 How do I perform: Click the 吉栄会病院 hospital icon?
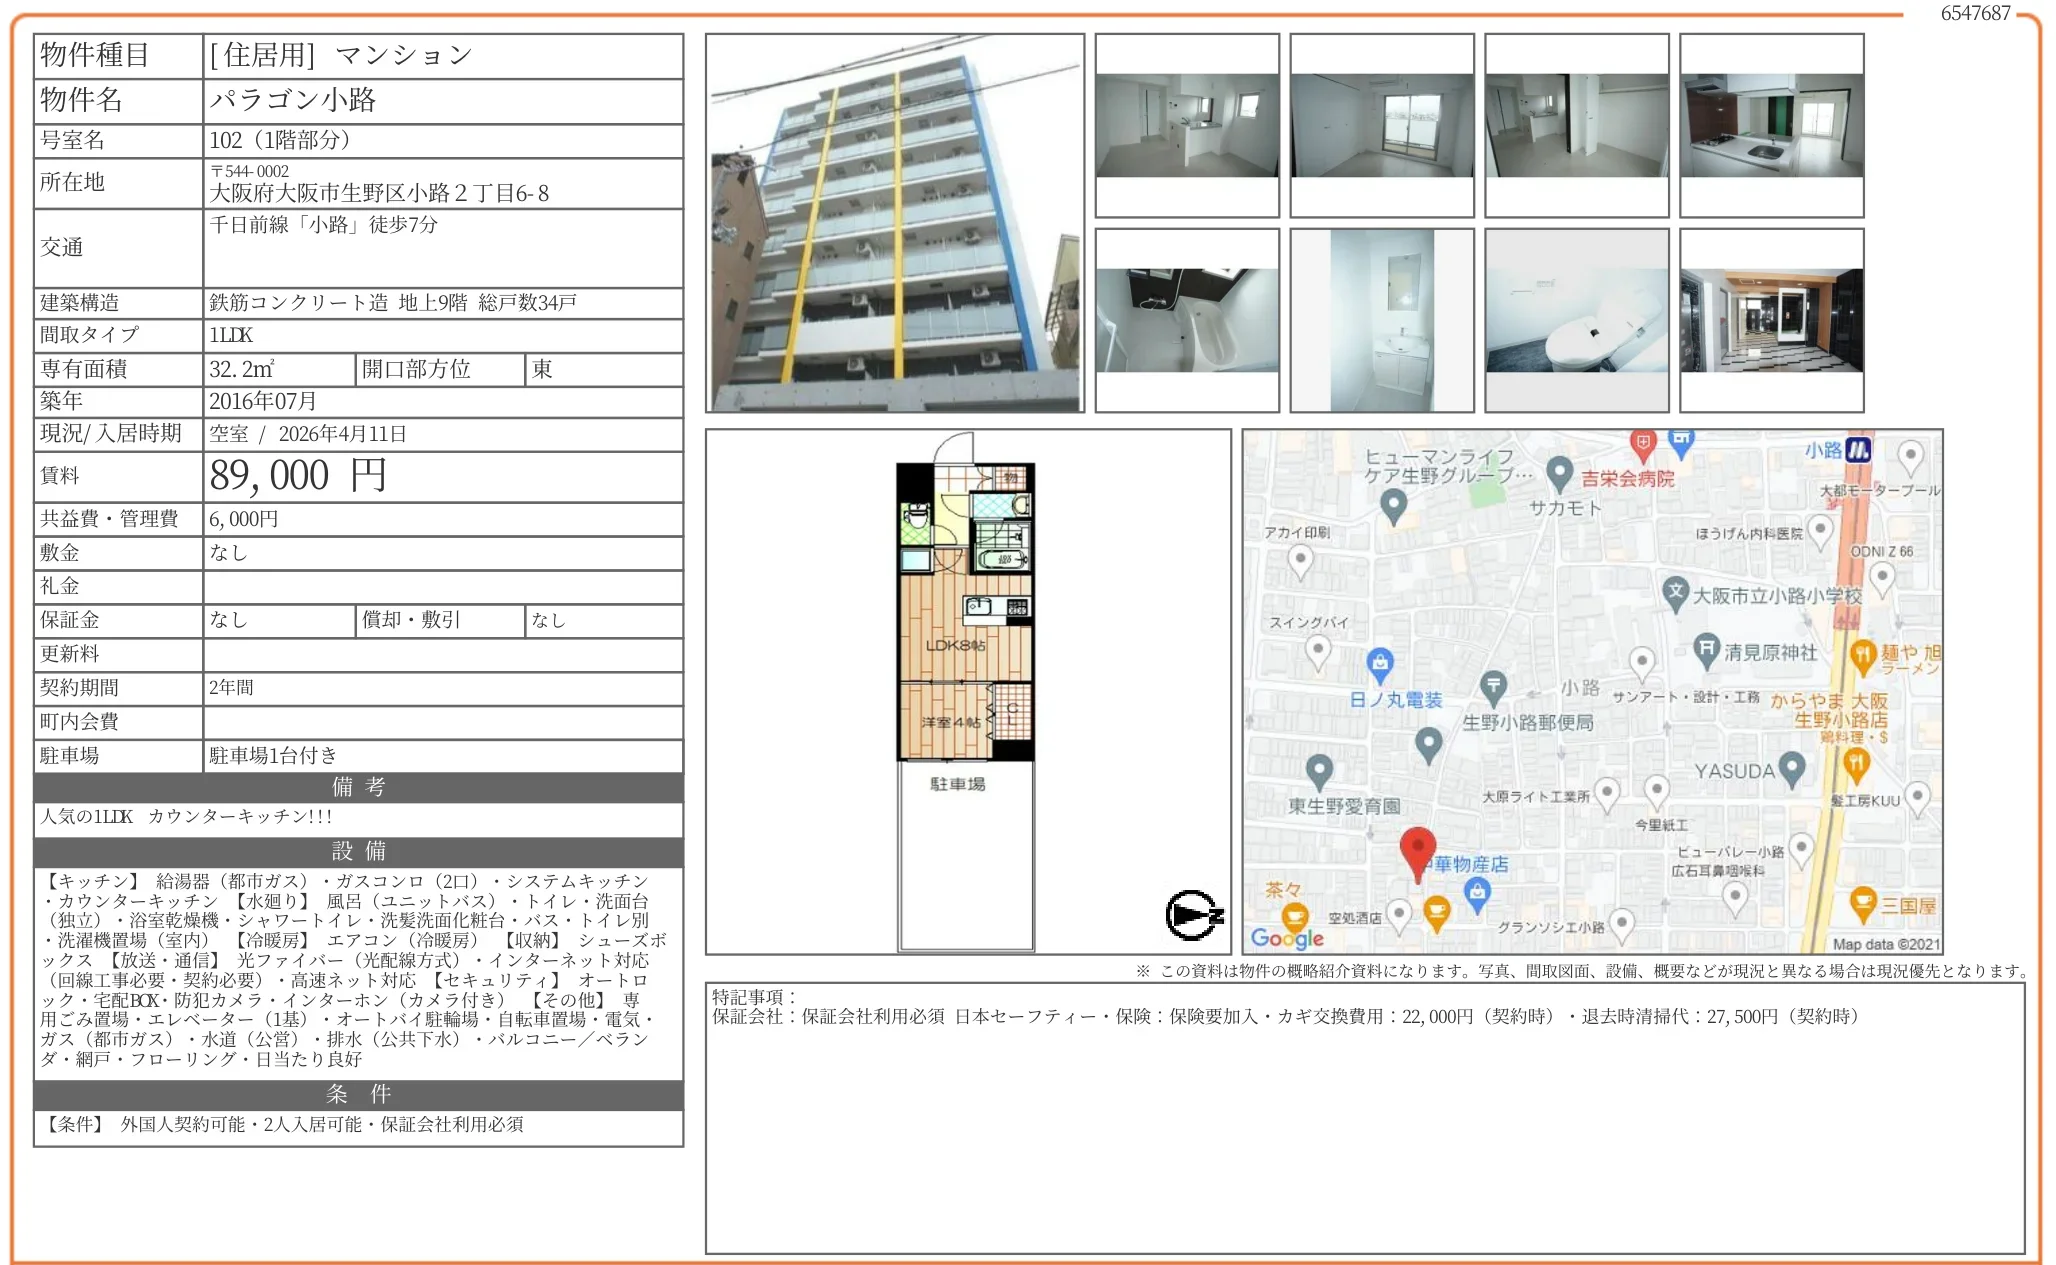(x=1642, y=442)
